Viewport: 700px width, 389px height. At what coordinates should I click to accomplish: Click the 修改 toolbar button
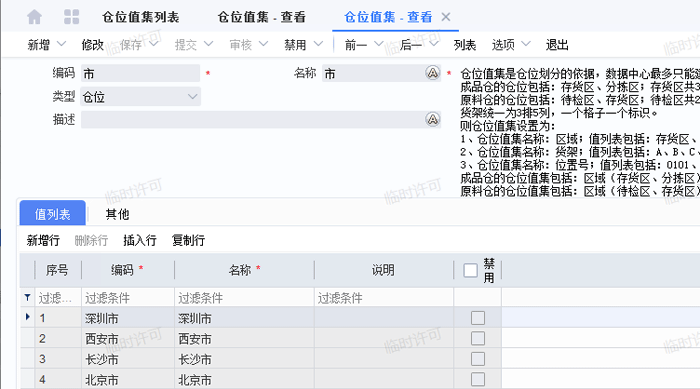(92, 45)
